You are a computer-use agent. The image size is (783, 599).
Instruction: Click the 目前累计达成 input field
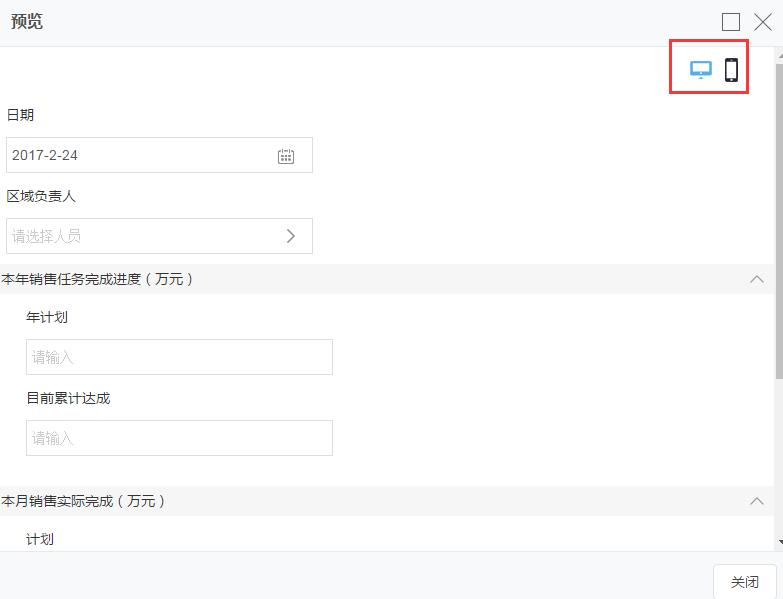pyautogui.click(x=179, y=438)
